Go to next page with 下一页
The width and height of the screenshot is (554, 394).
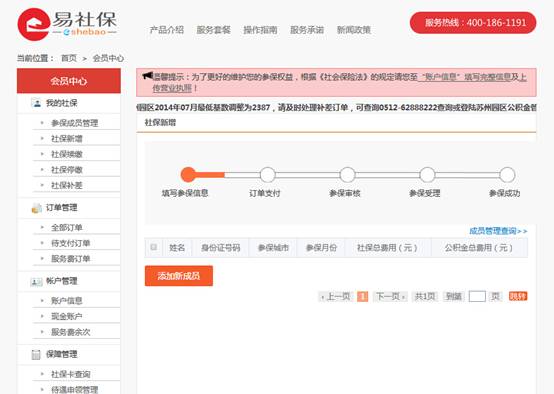coord(390,296)
